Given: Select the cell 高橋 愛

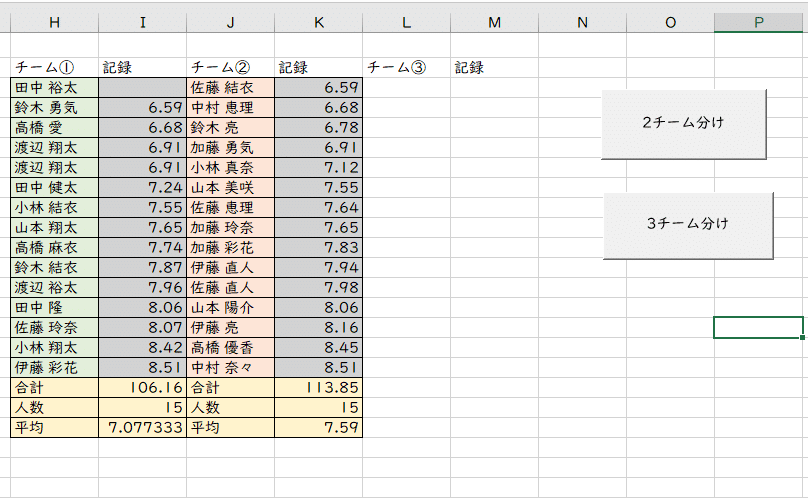Looking at the screenshot, I should point(54,128).
